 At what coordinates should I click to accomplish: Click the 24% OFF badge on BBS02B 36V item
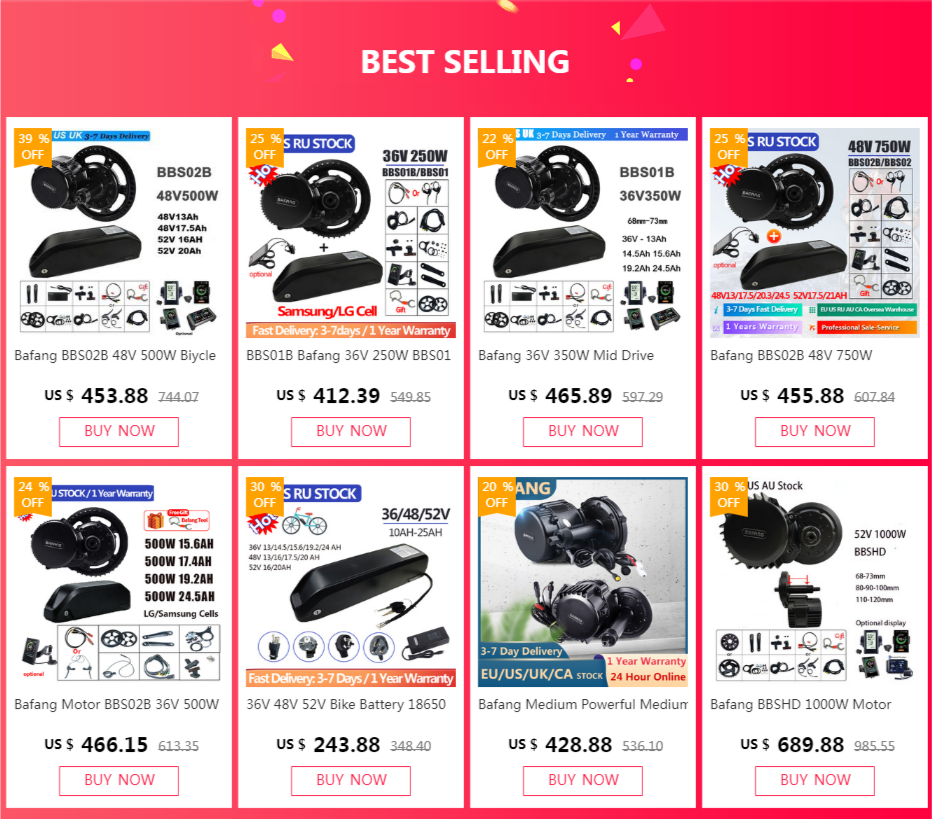coord(33,494)
